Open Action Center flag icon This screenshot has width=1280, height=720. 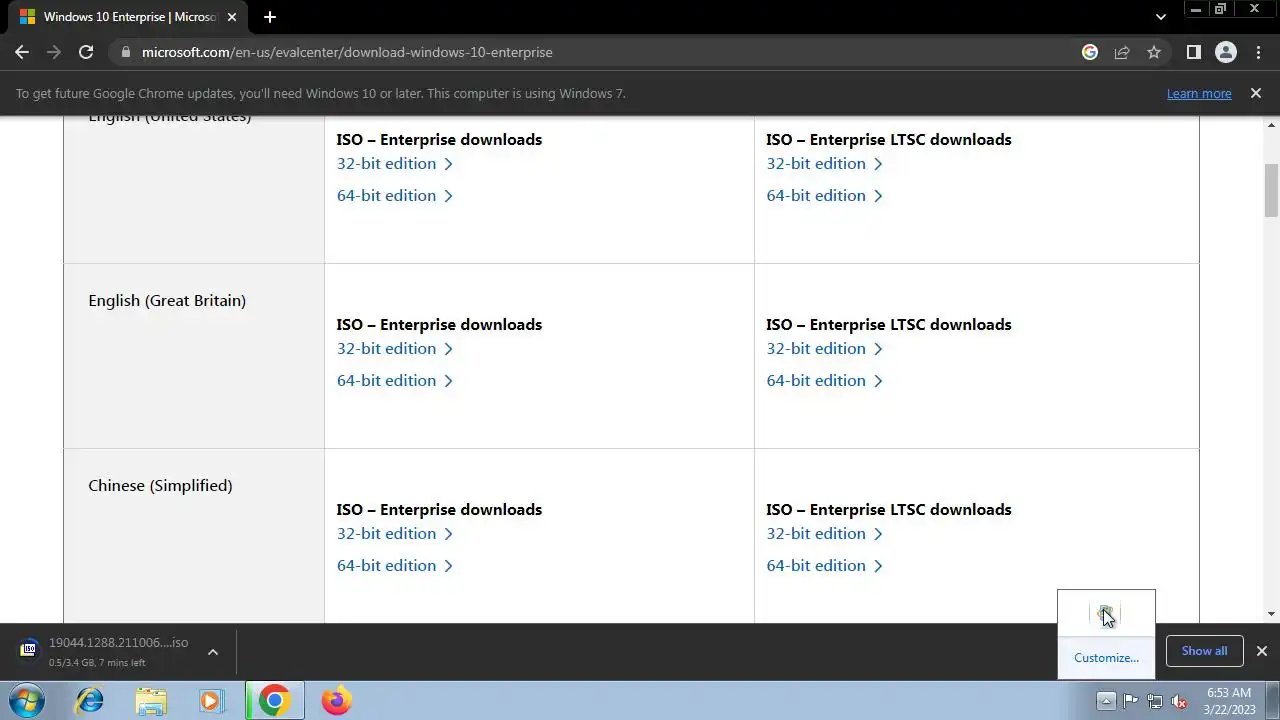click(x=1130, y=700)
